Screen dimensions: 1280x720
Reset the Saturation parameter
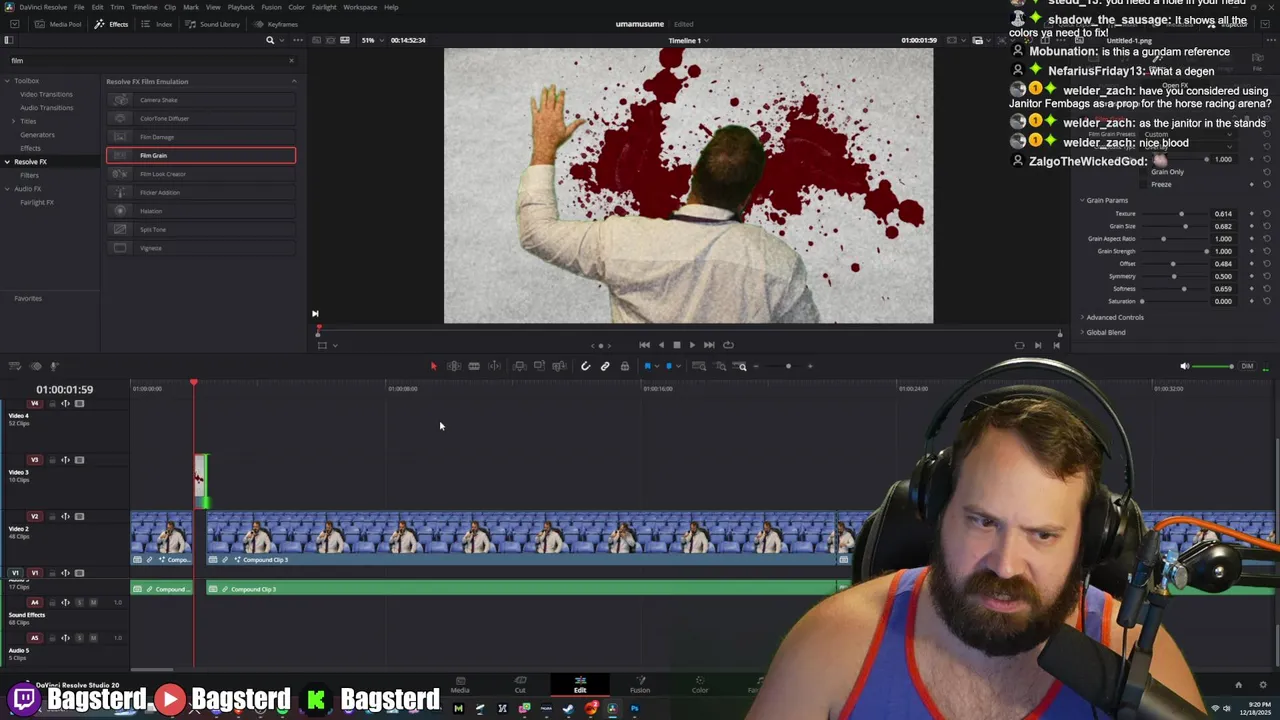1266,301
